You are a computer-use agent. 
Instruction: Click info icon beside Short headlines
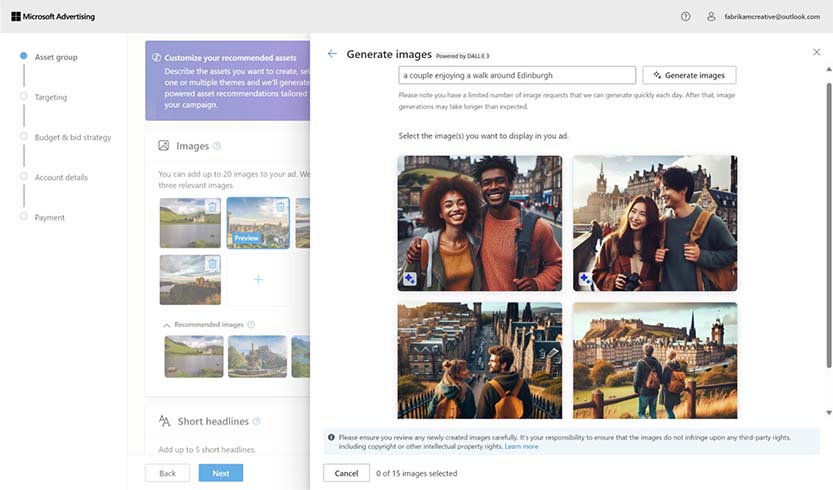tap(257, 422)
